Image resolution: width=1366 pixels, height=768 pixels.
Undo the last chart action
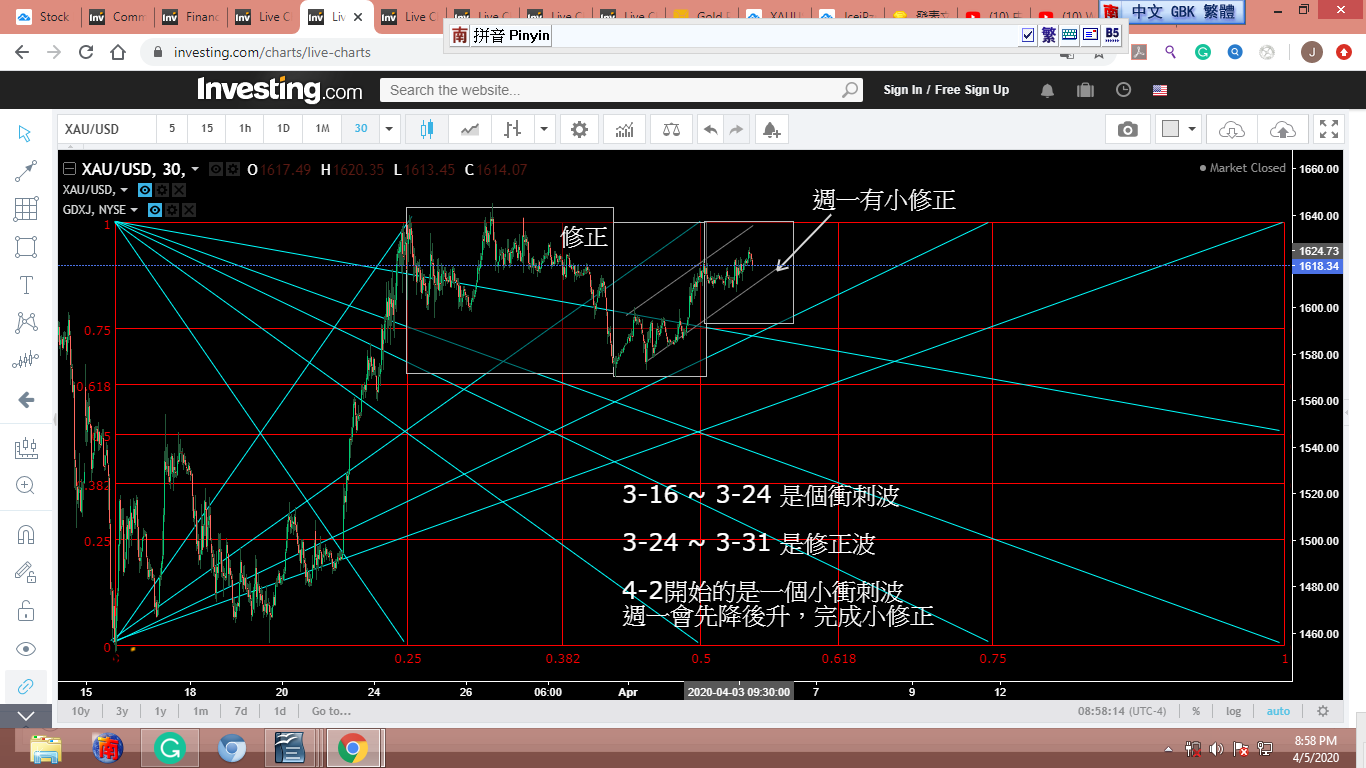(710, 129)
